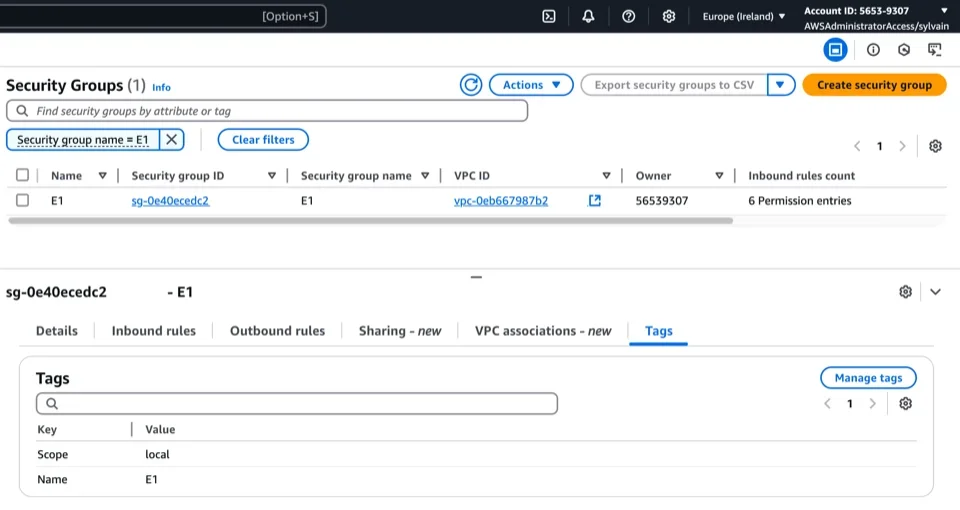960x510 pixels.
Task: Click the Create security group button
Action: coord(874,85)
